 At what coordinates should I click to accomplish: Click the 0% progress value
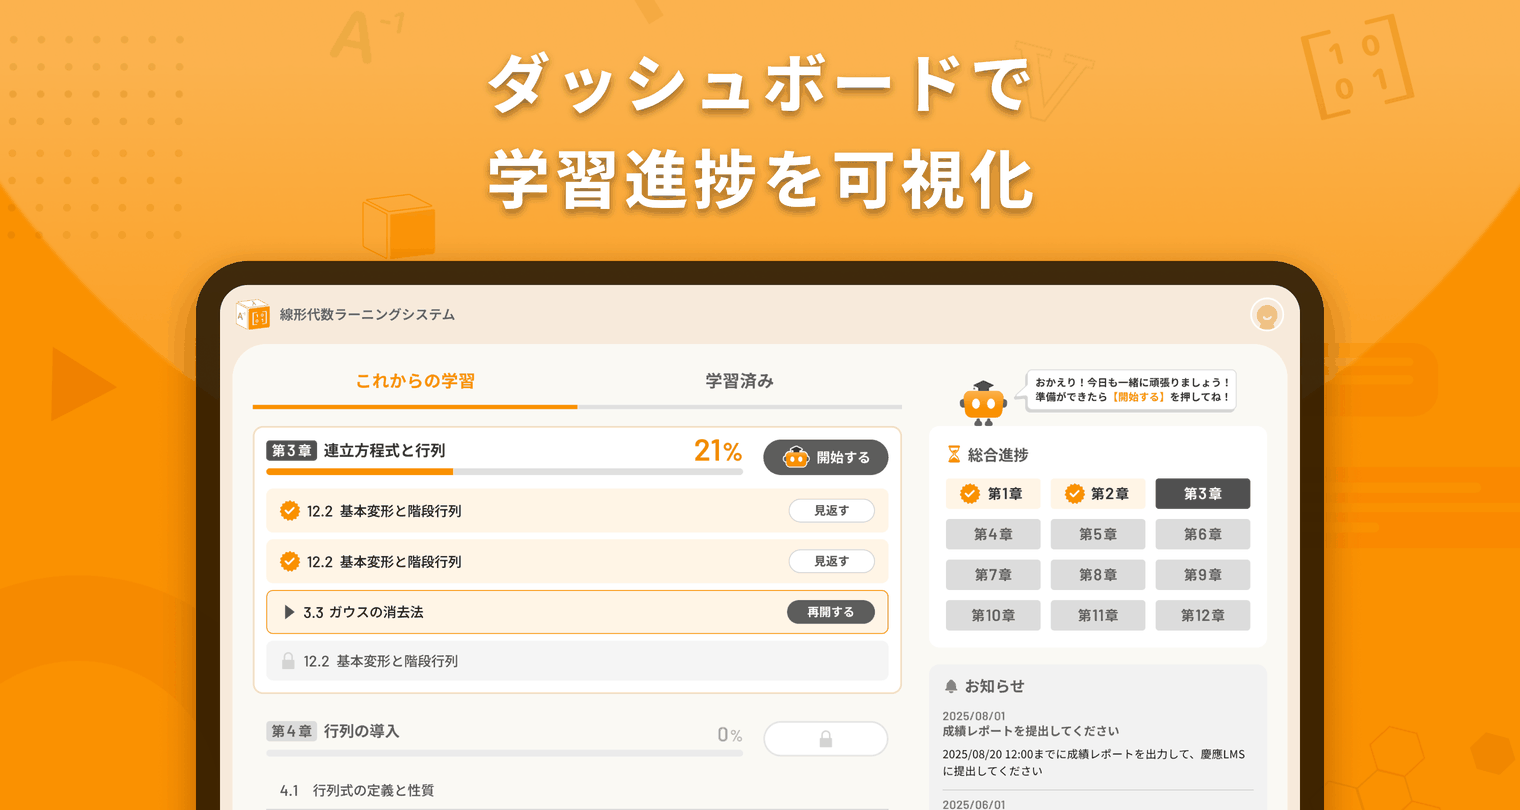(x=730, y=735)
